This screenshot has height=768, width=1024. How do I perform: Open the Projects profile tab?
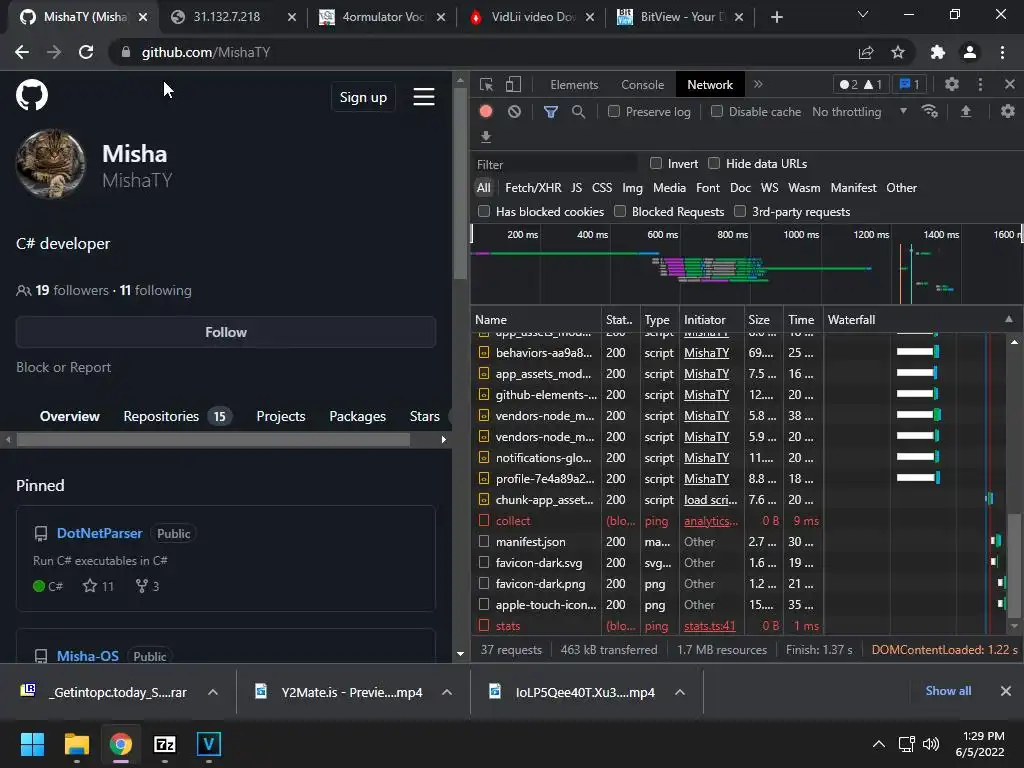(x=281, y=417)
